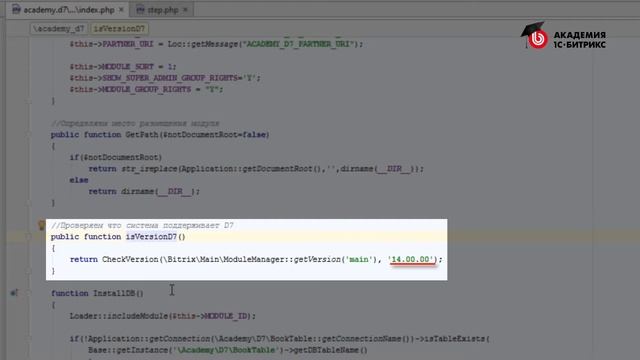Click the else keyword in GetPath
The width and height of the screenshot is (640, 360).
click(x=79, y=180)
